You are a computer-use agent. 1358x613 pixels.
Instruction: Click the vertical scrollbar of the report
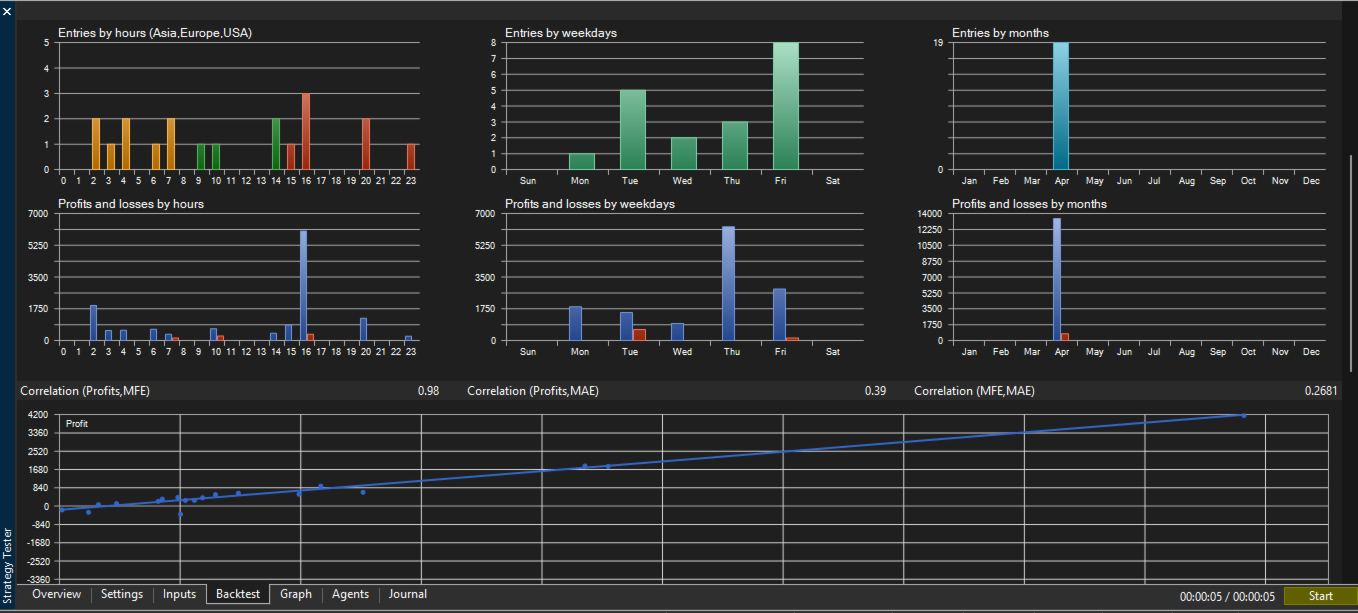tap(1351, 262)
